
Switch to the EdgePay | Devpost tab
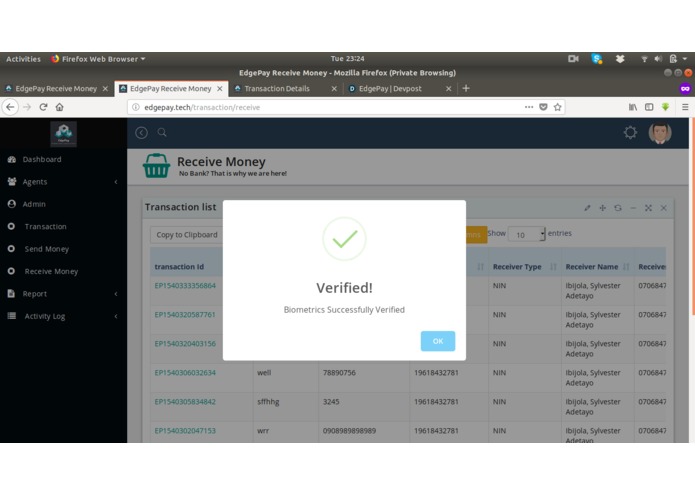(x=390, y=89)
